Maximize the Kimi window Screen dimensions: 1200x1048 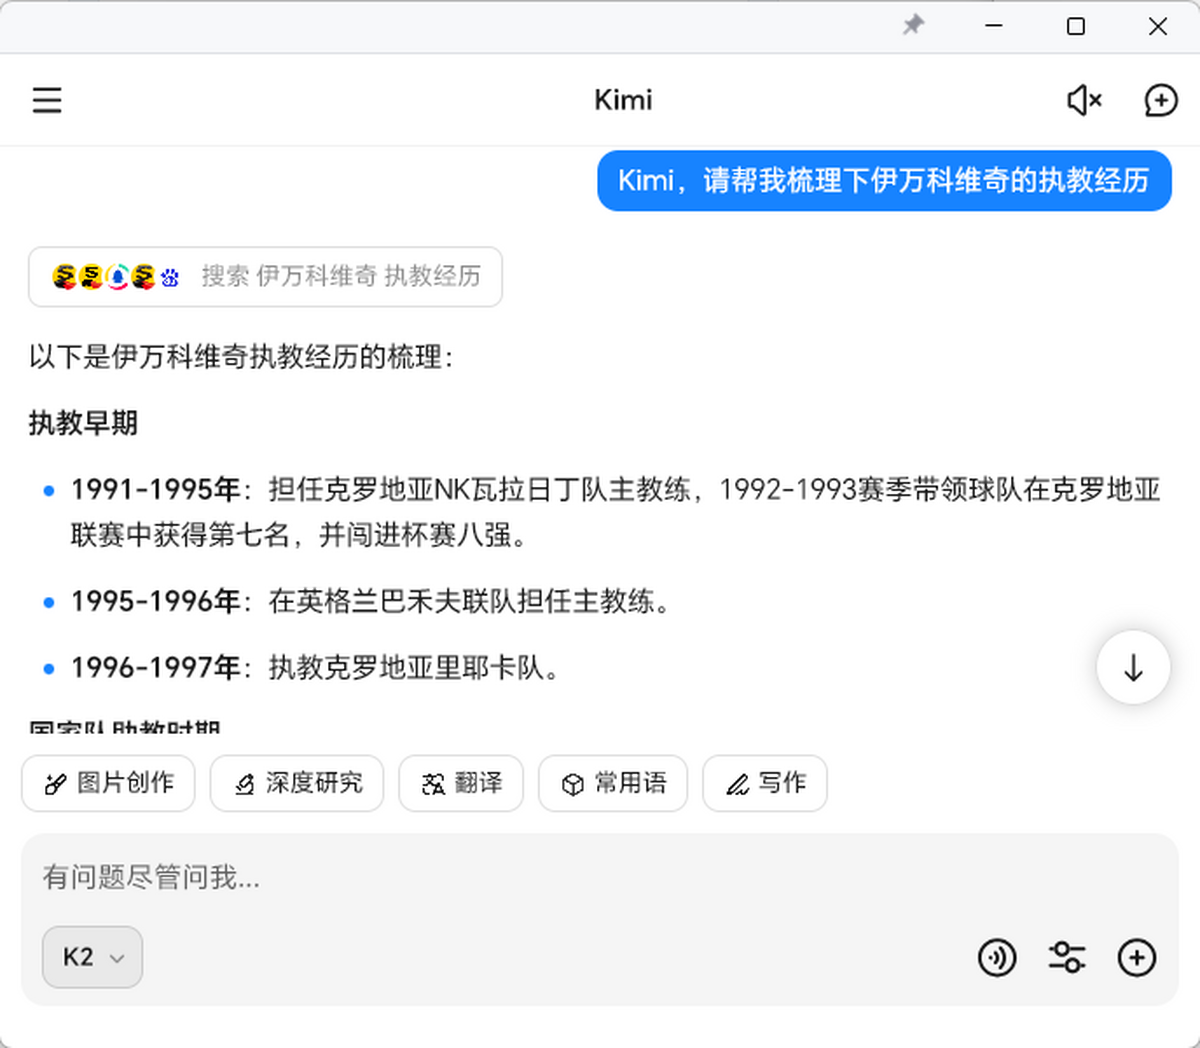(1076, 26)
